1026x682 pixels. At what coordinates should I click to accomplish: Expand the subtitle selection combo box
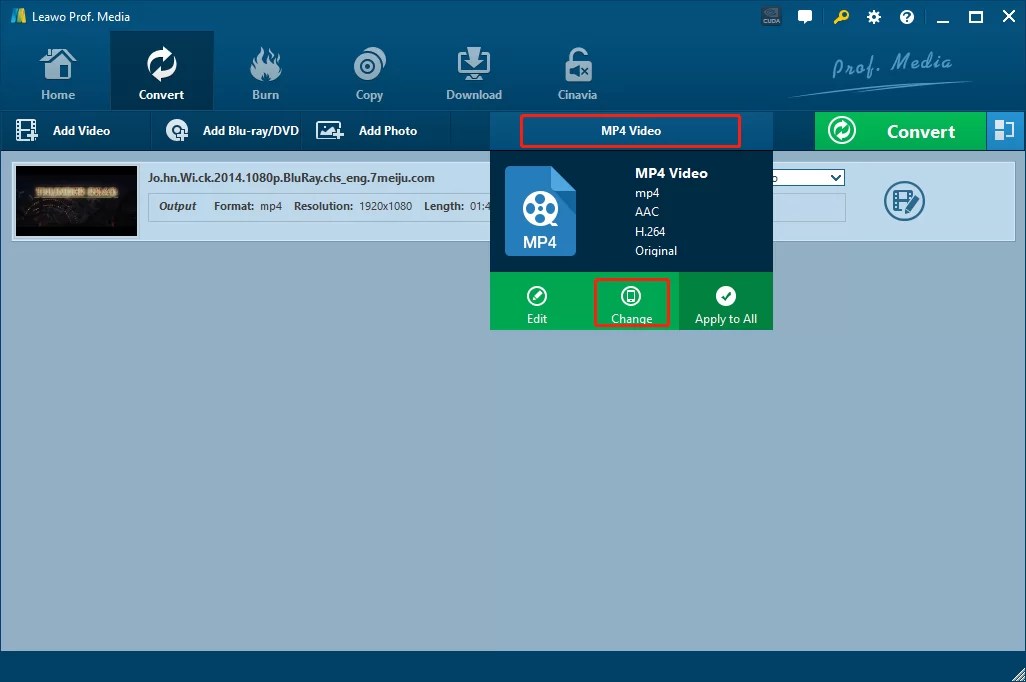pos(836,177)
